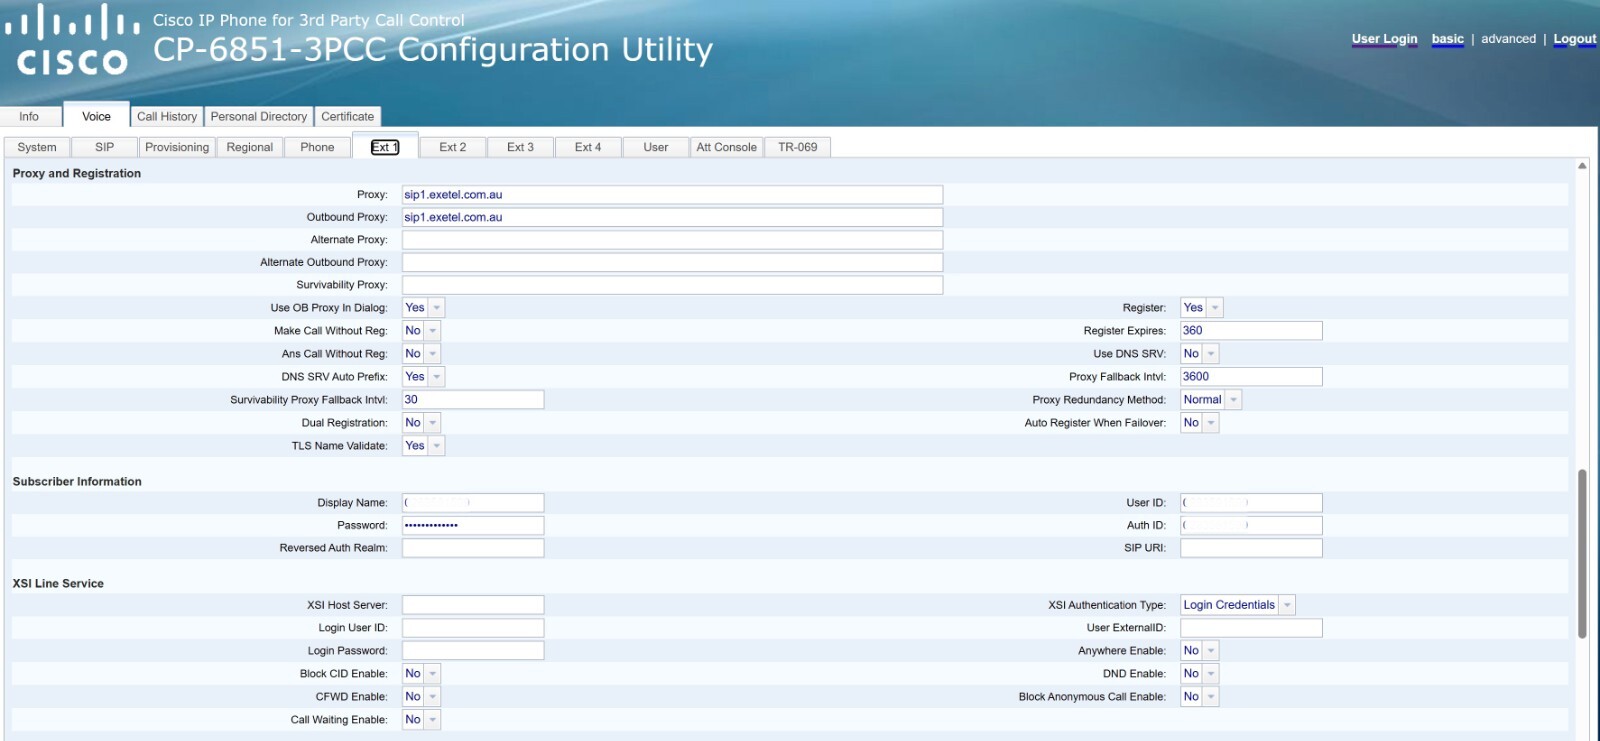1600x741 pixels.
Task: Click the User Login link
Action: 1384,39
